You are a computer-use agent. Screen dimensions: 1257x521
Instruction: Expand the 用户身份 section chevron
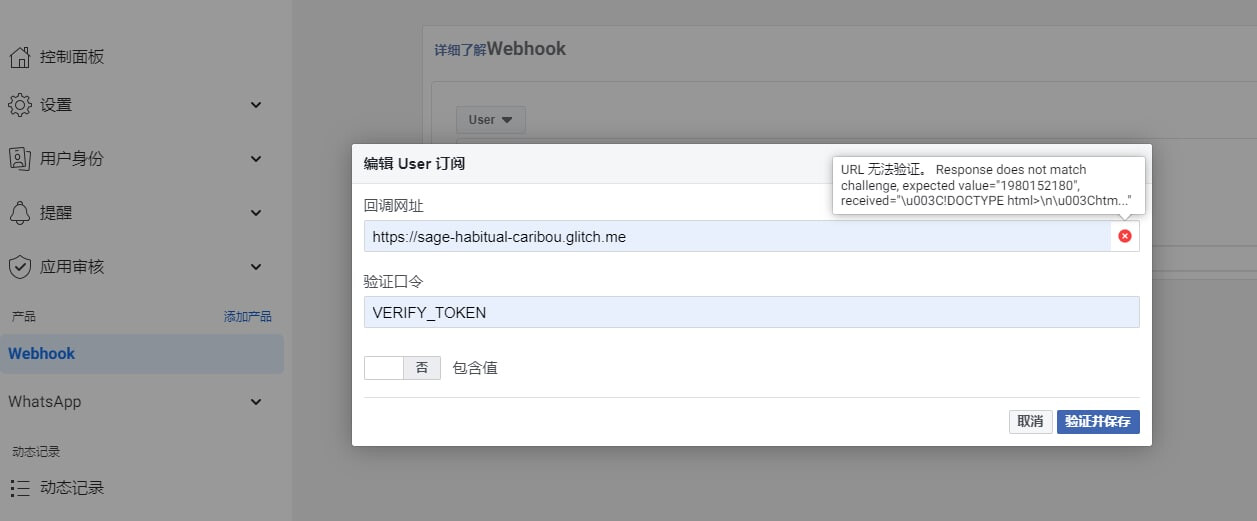point(256,159)
